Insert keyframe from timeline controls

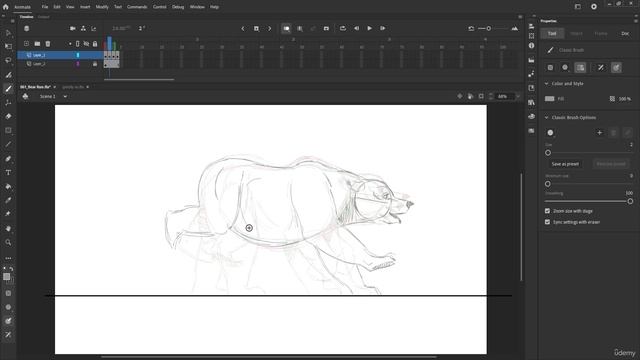pos(256,29)
